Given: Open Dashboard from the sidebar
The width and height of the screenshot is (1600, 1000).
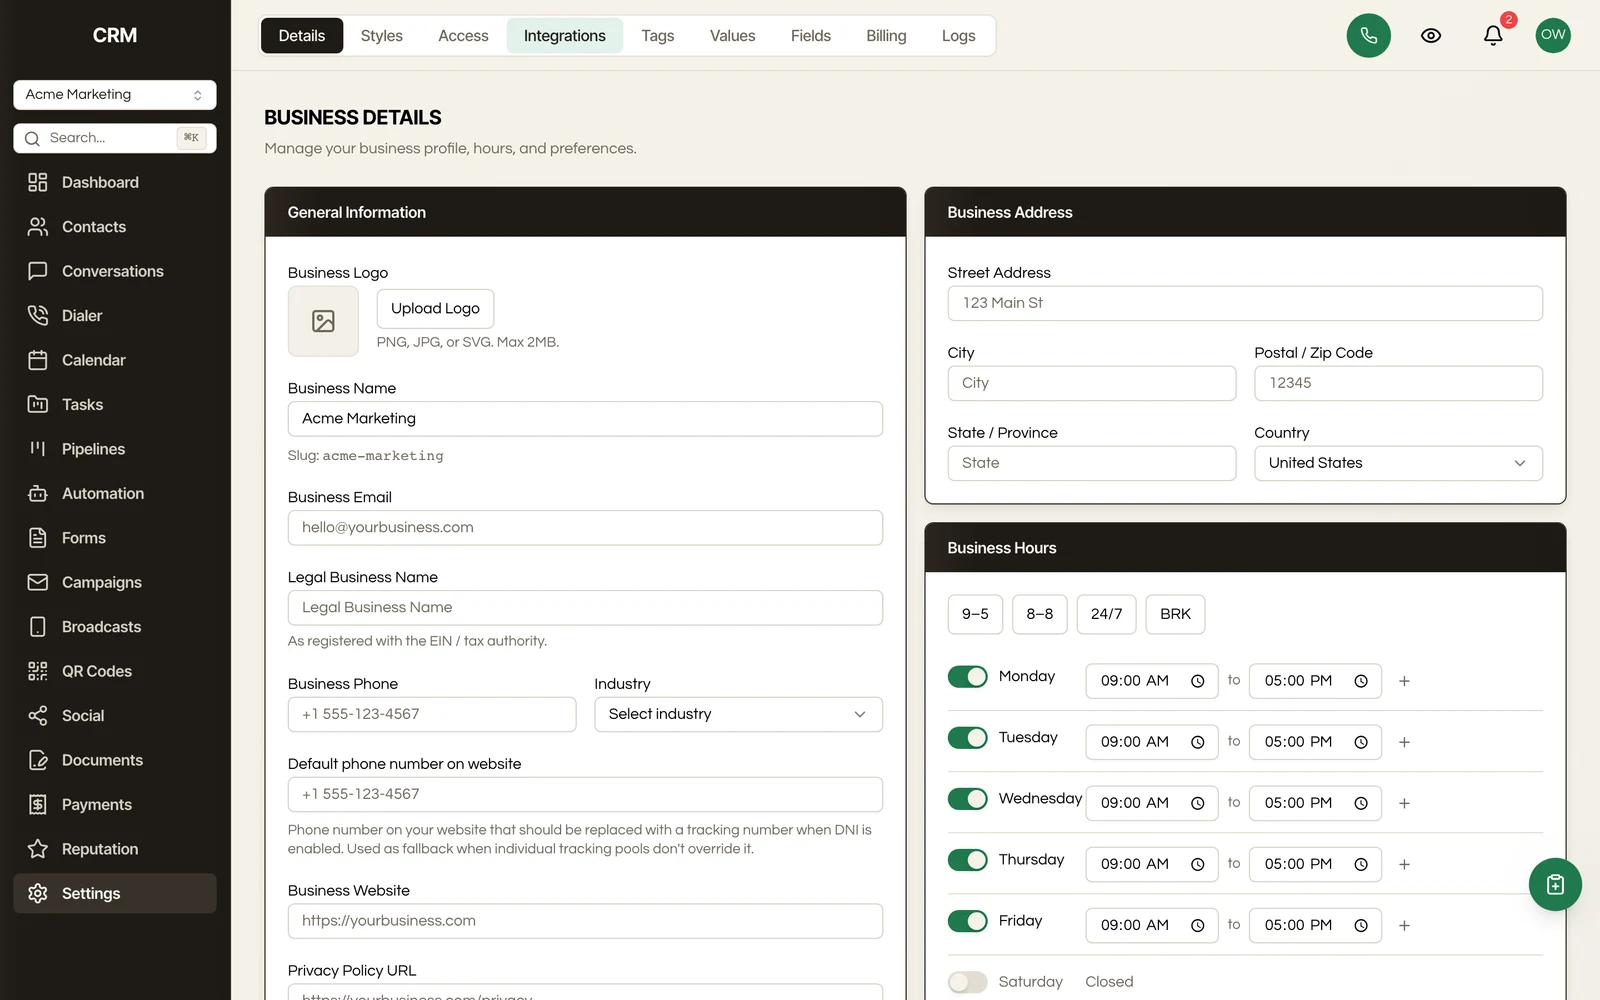Looking at the screenshot, I should pos(114,182).
